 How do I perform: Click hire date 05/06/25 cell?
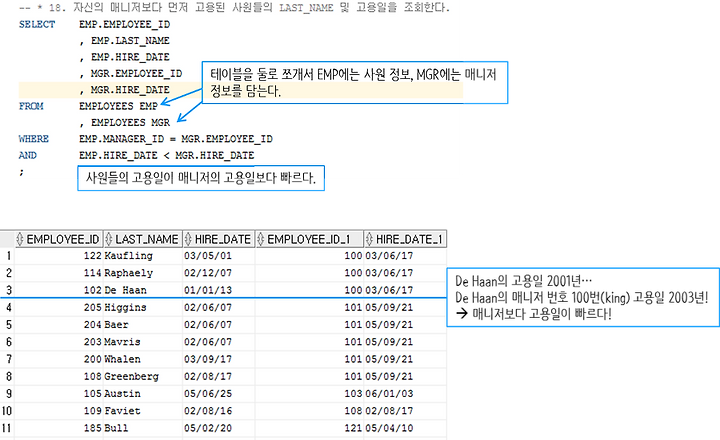(219, 394)
